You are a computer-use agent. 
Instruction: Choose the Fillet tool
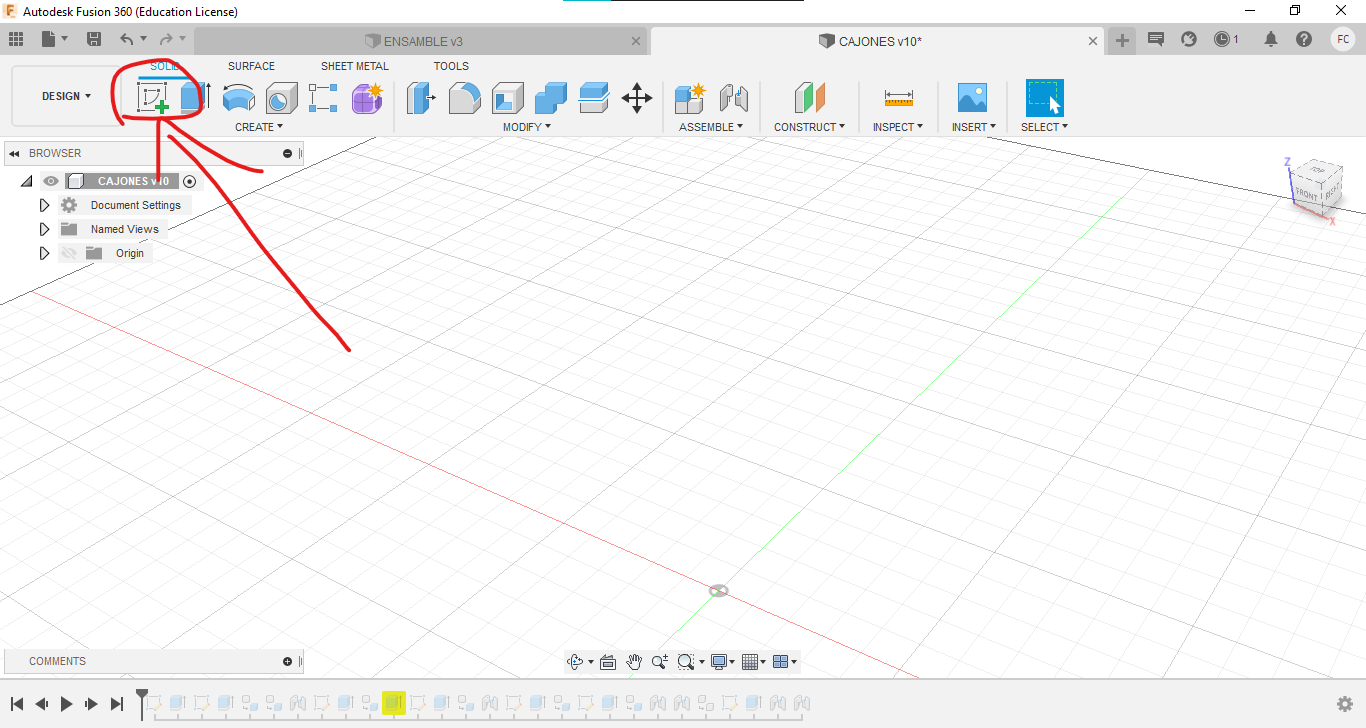[x=464, y=98]
